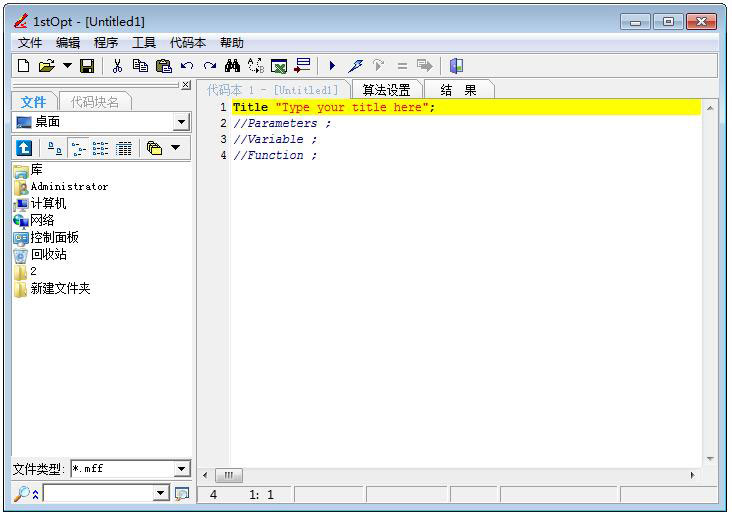Create a new file with the blank page icon
This screenshot has width=732, height=515.
23,66
